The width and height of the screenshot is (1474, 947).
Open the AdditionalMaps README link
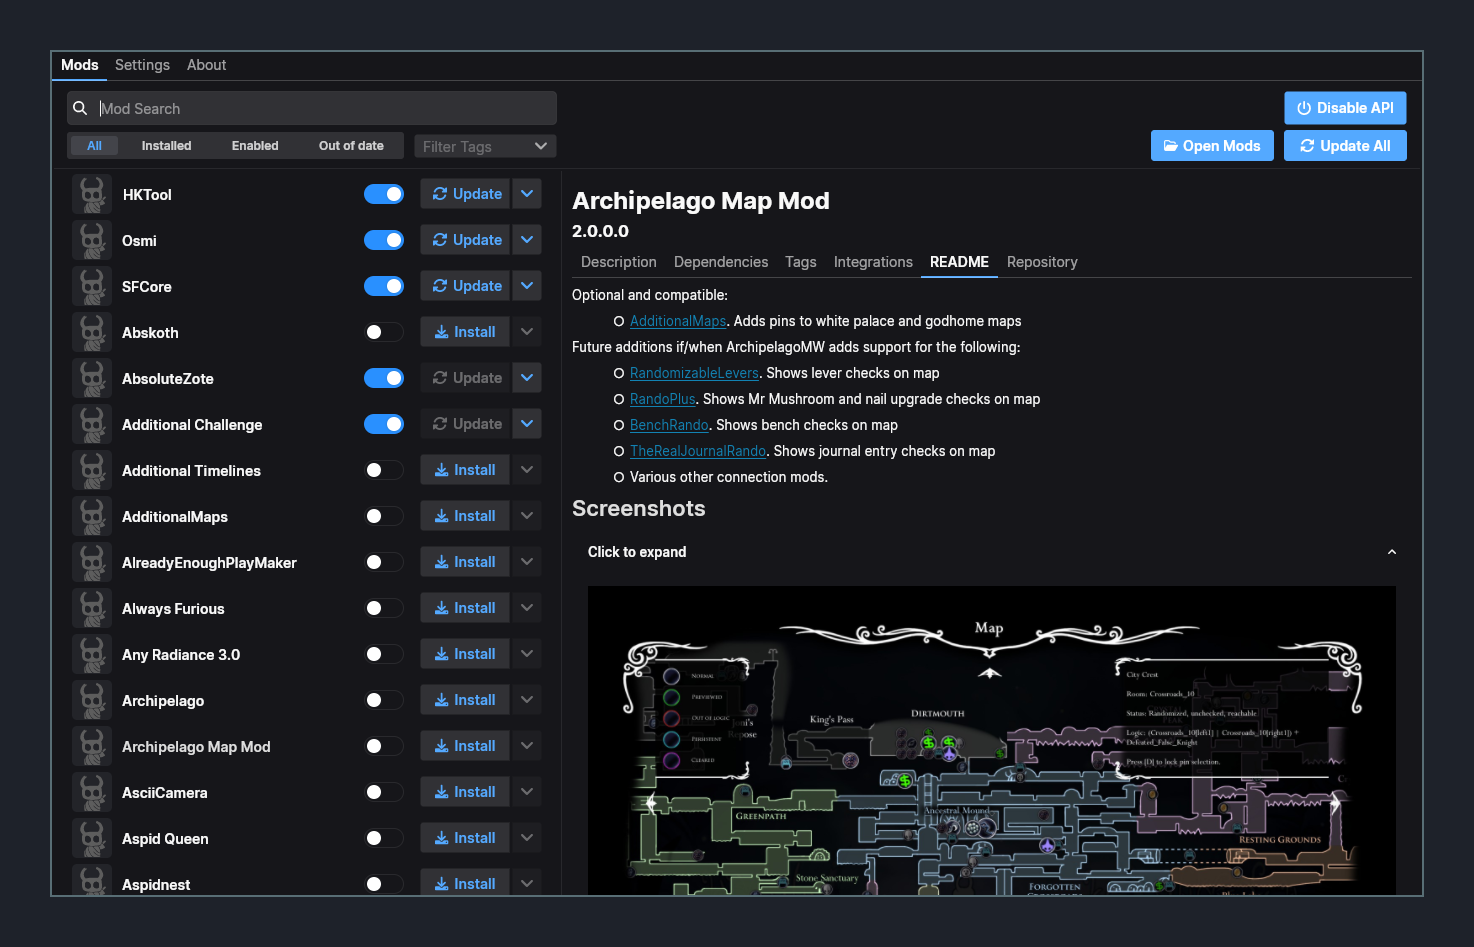(x=678, y=321)
